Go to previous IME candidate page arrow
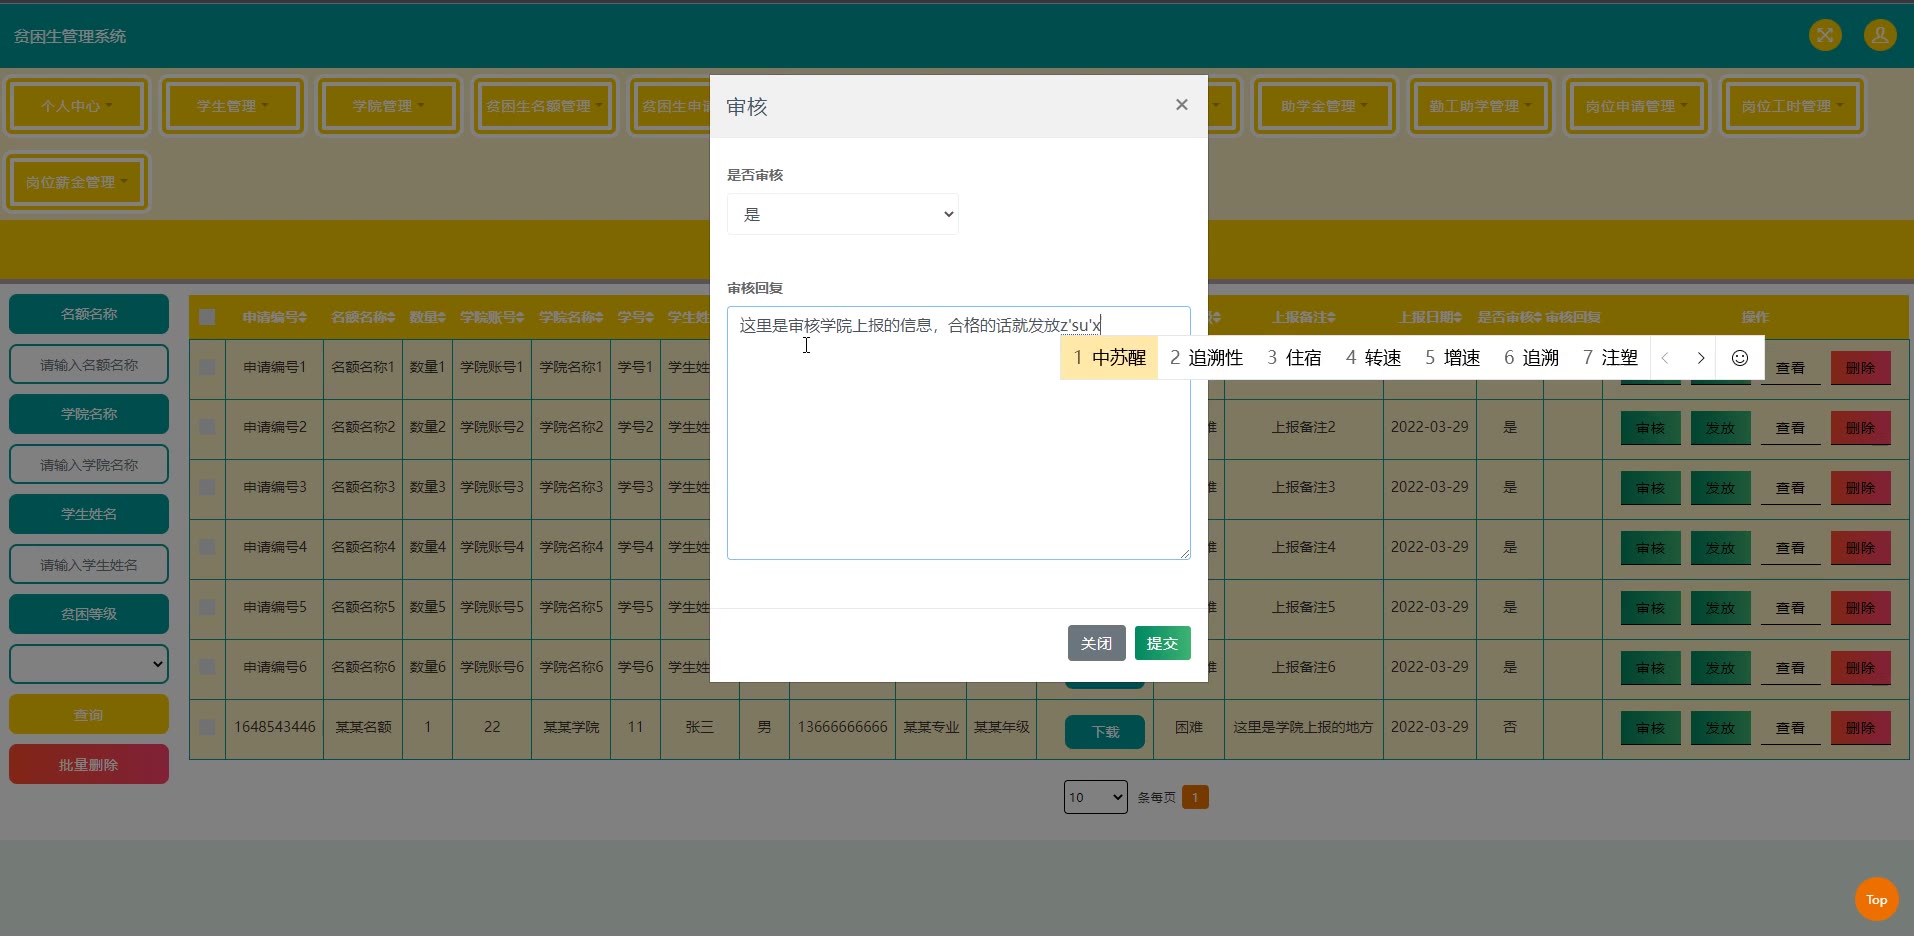This screenshot has width=1914, height=936. [1665, 358]
